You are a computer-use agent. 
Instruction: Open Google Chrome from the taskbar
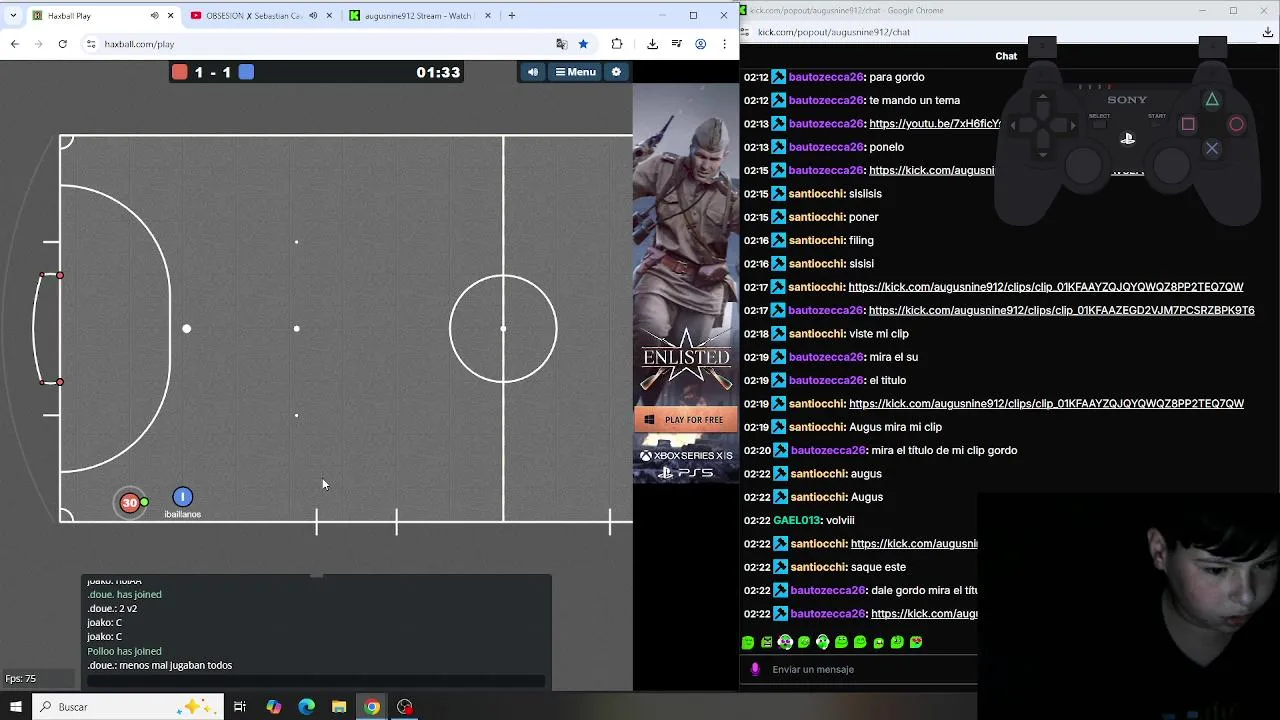tap(372, 707)
